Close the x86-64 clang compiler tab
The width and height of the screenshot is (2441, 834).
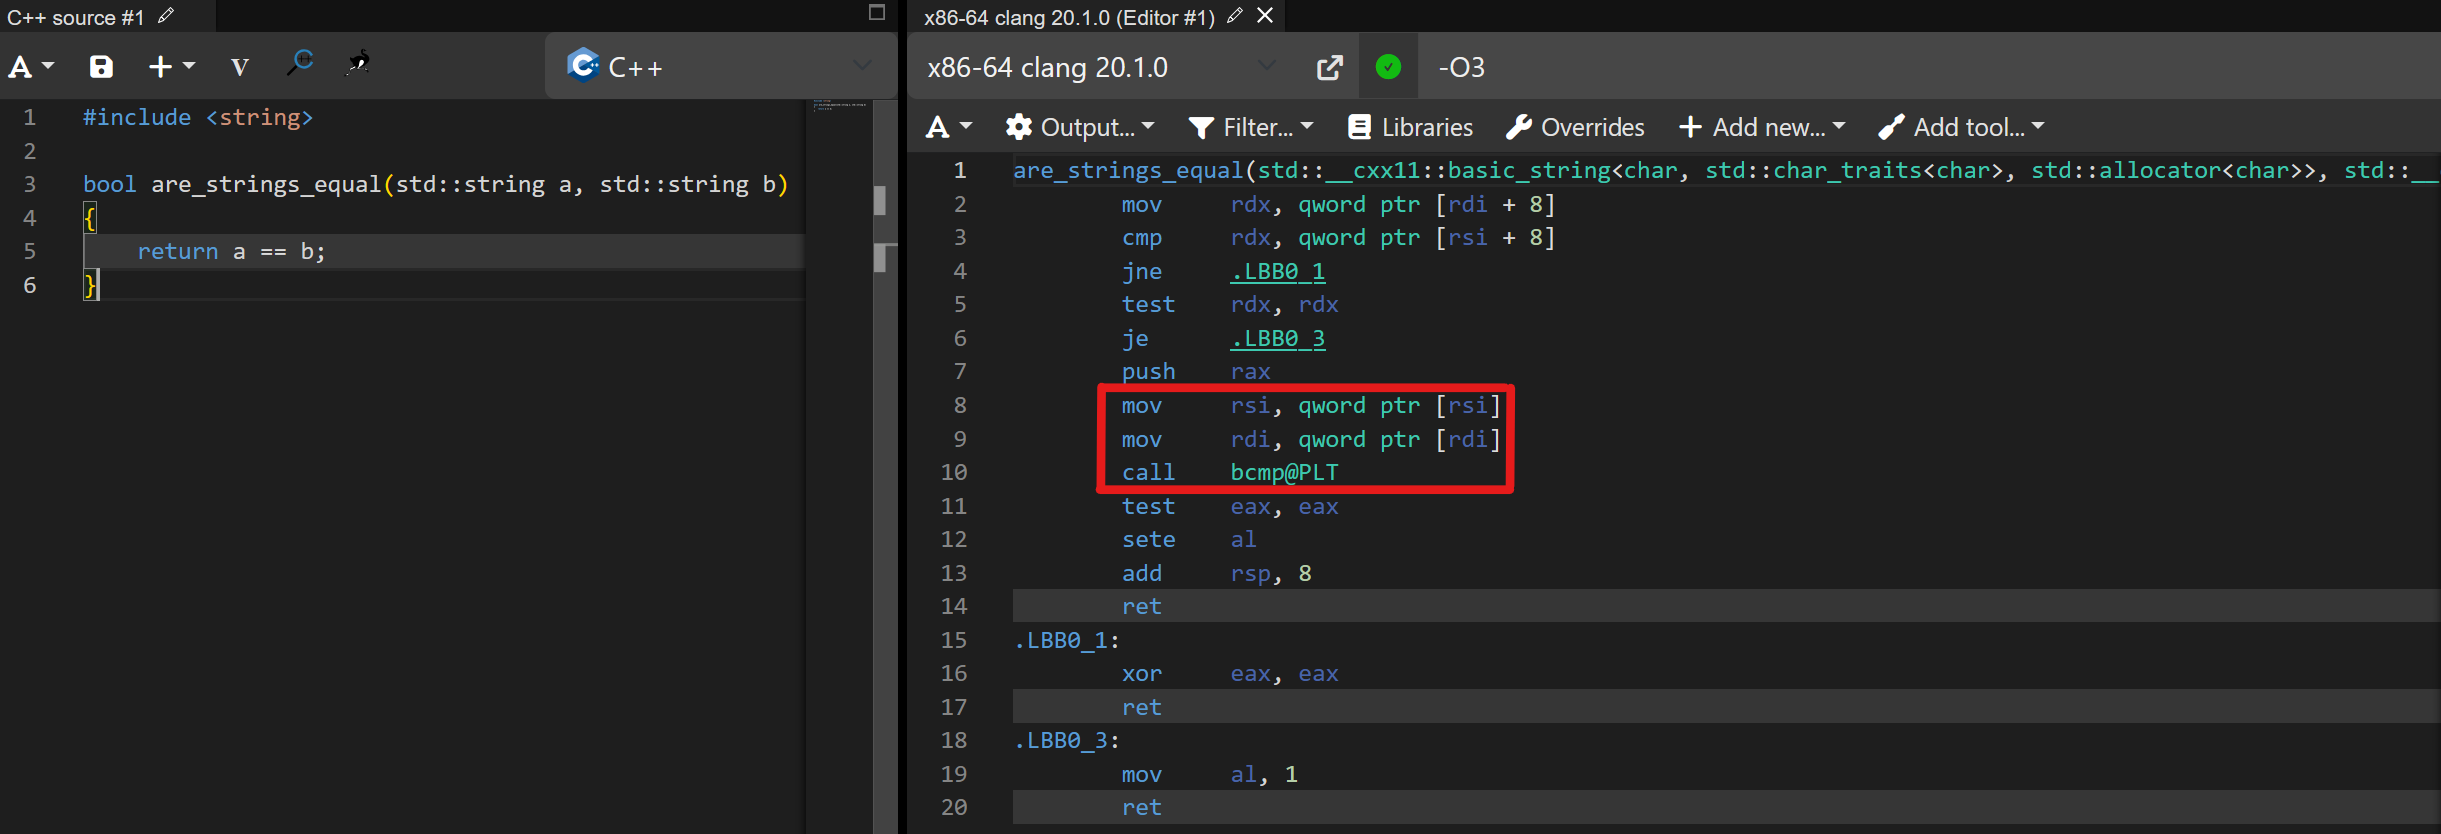1265,16
